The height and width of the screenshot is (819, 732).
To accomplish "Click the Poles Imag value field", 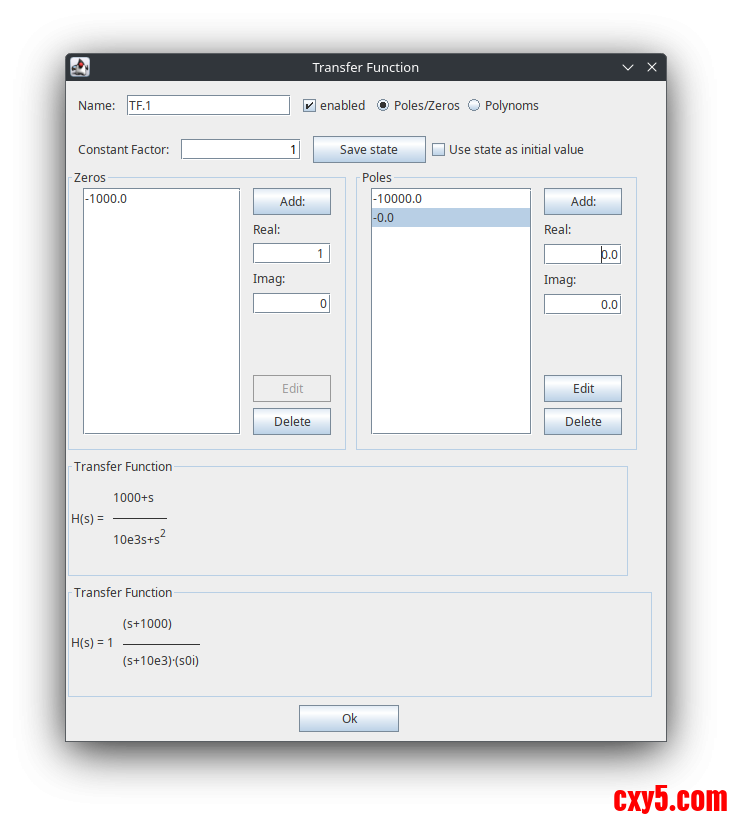I will click(582, 304).
